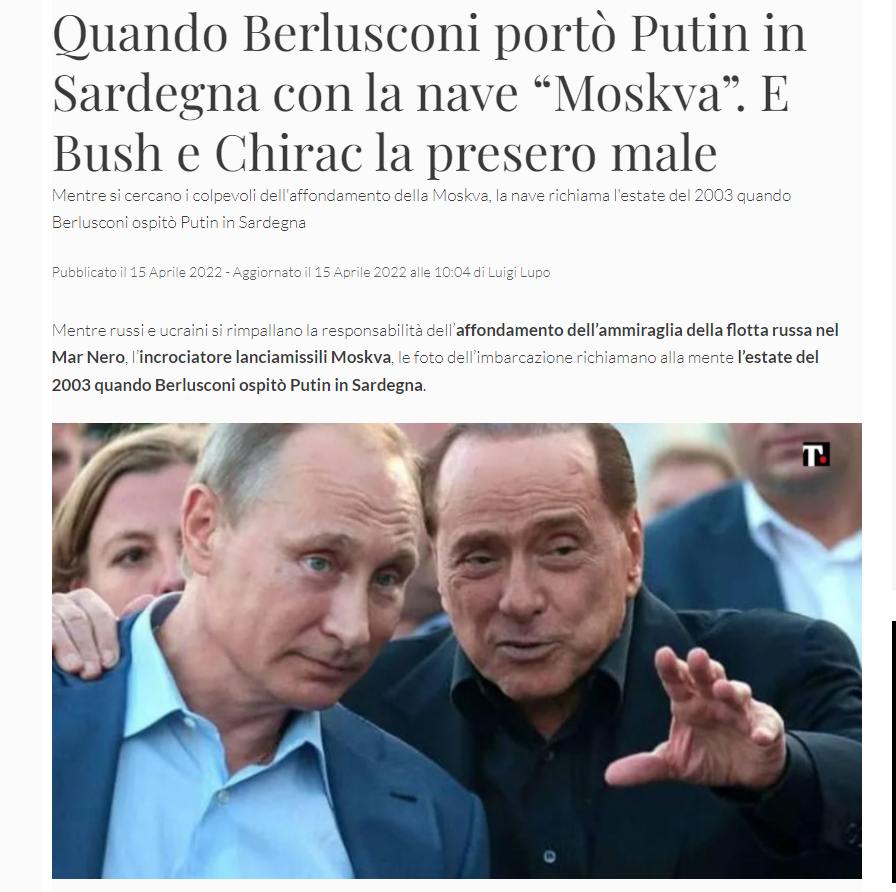This screenshot has height=892, width=896.
Task: Click the light scrollbar track at right edge
Action: pos(894,294)
